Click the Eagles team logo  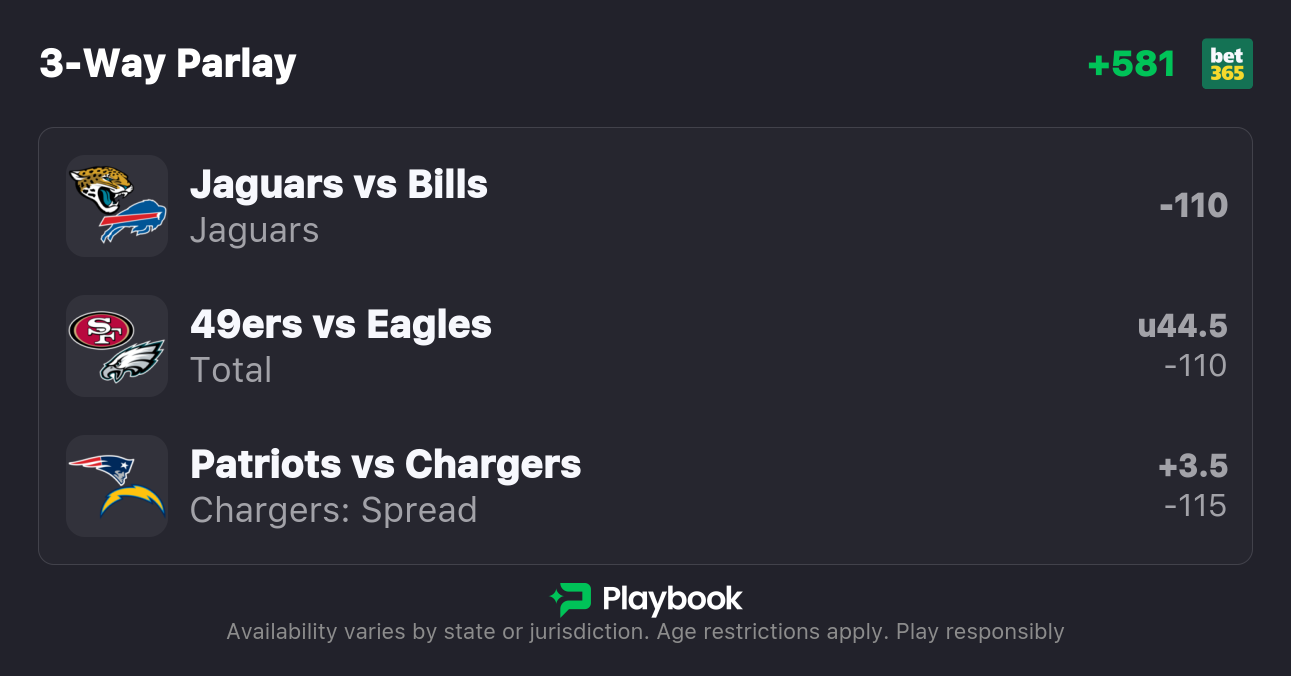(x=132, y=362)
